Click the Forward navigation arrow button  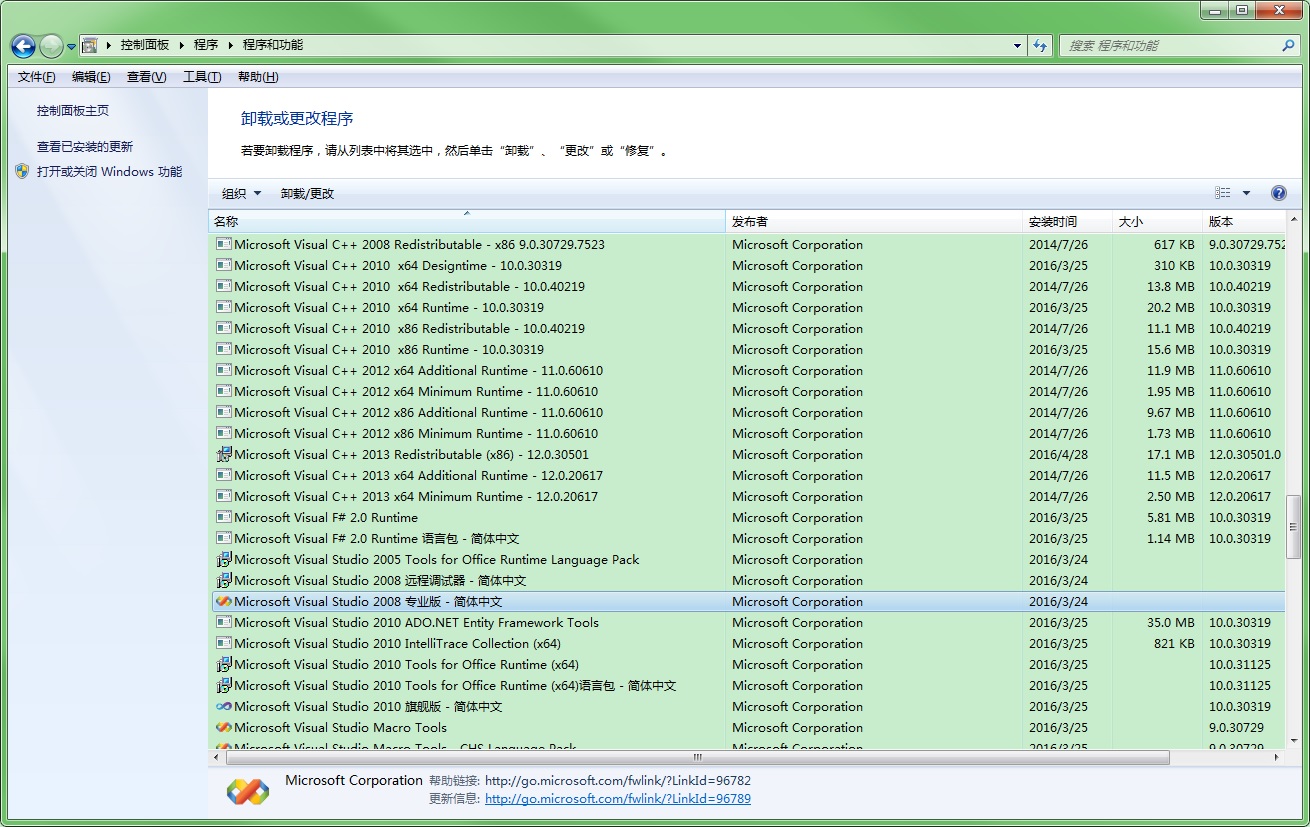click(x=51, y=46)
